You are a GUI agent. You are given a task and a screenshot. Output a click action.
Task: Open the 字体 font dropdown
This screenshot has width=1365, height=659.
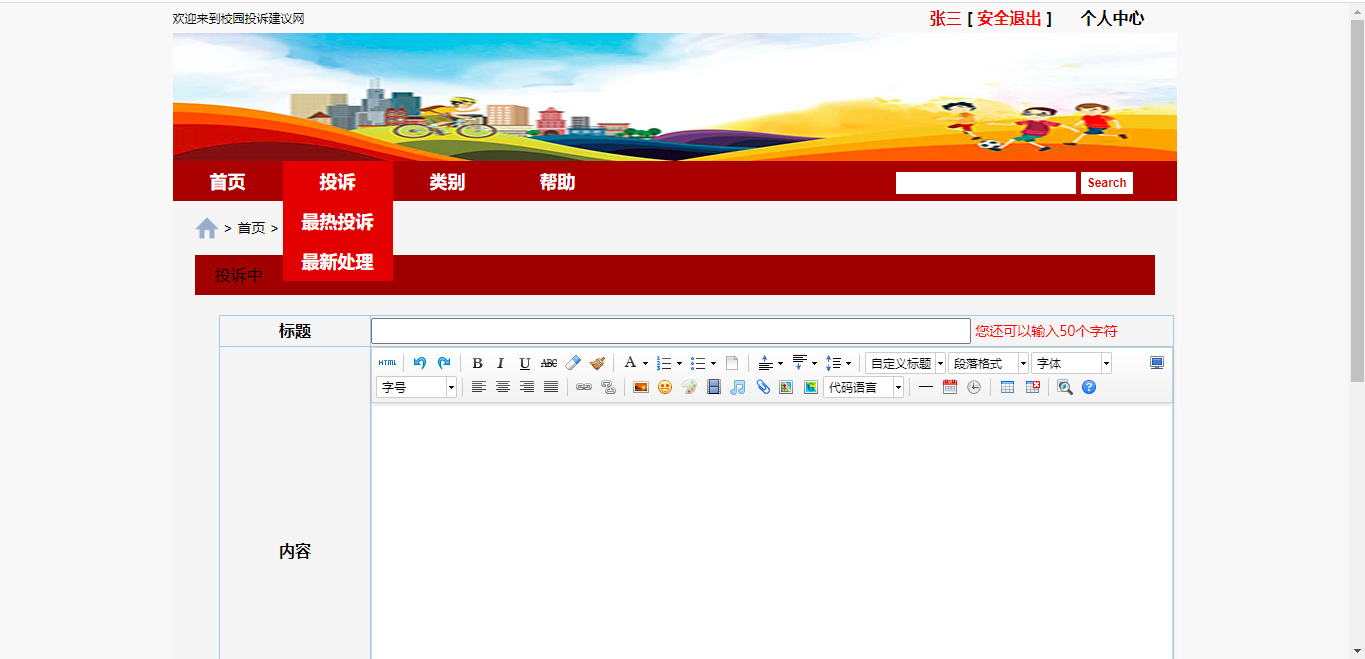coord(1071,363)
